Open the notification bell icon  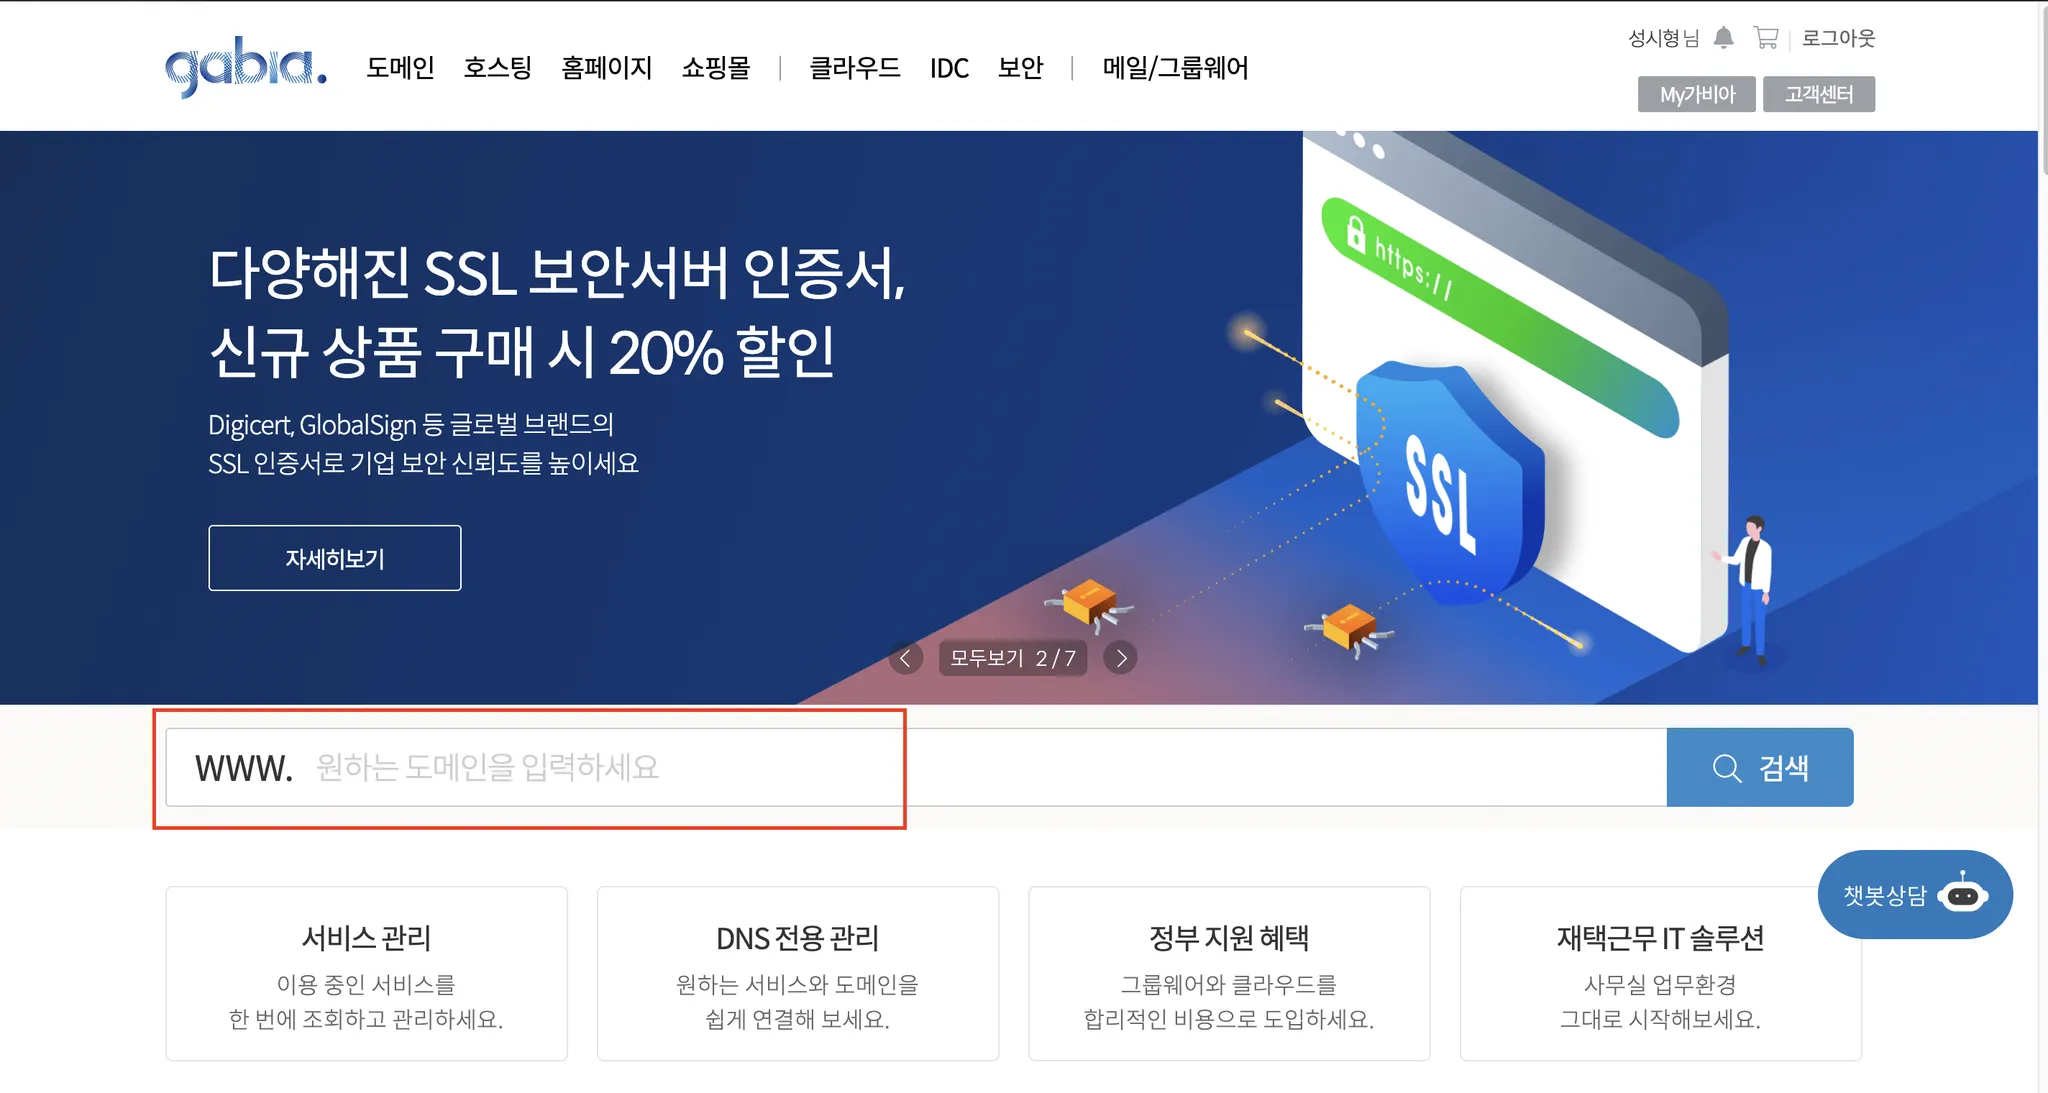pos(1723,38)
